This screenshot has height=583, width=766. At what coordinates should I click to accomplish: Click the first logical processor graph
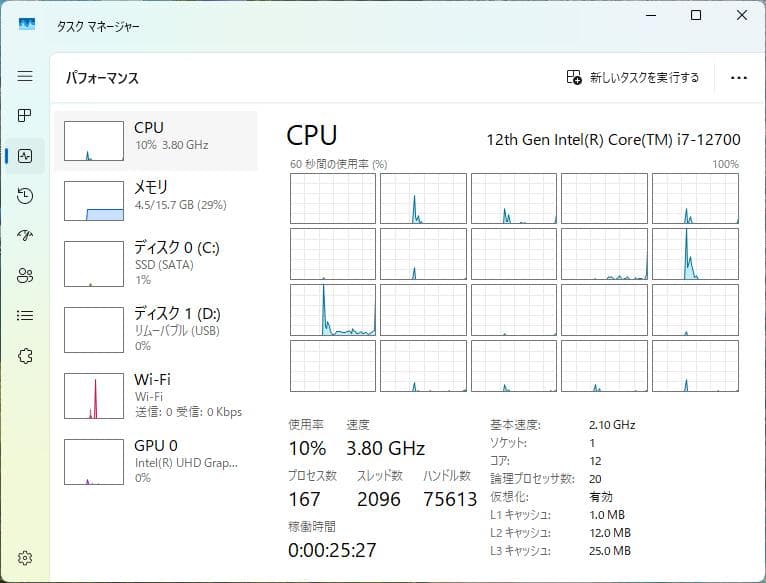pyautogui.click(x=333, y=198)
